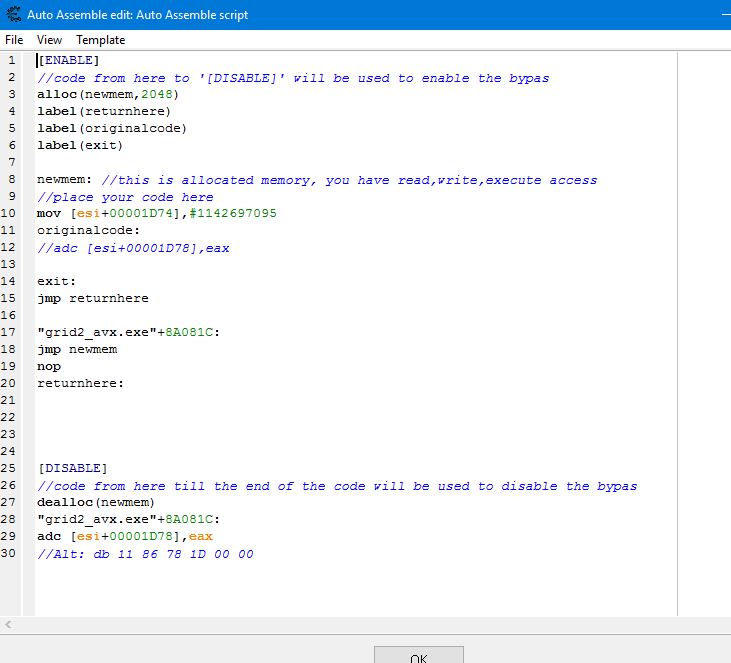Image resolution: width=731 pixels, height=663 pixels.
Task: Click the 'nop' instruction line
Action: click(49, 366)
